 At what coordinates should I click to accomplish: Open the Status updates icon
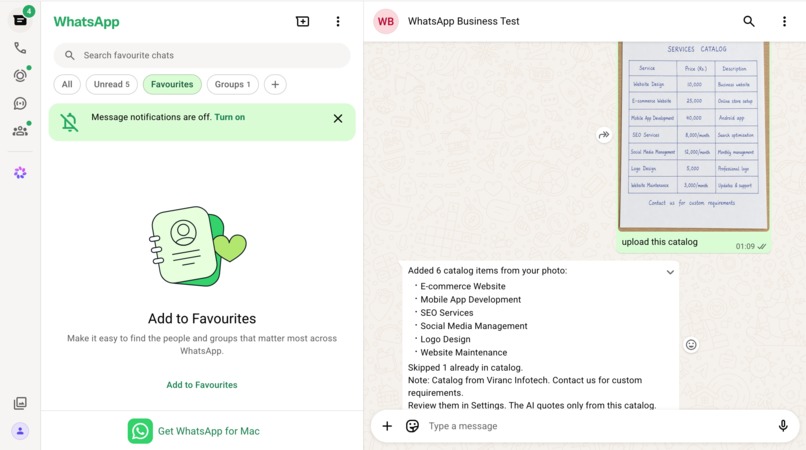(x=20, y=76)
